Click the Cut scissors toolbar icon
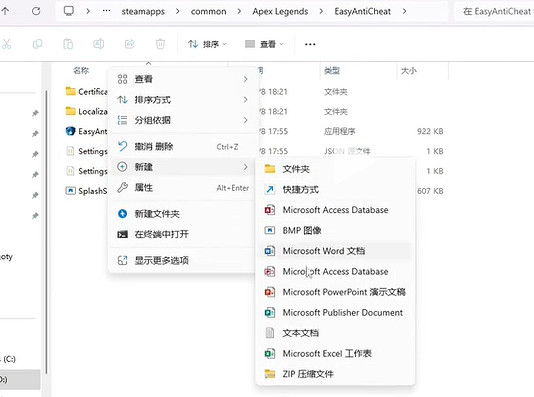 pyautogui.click(x=6, y=44)
